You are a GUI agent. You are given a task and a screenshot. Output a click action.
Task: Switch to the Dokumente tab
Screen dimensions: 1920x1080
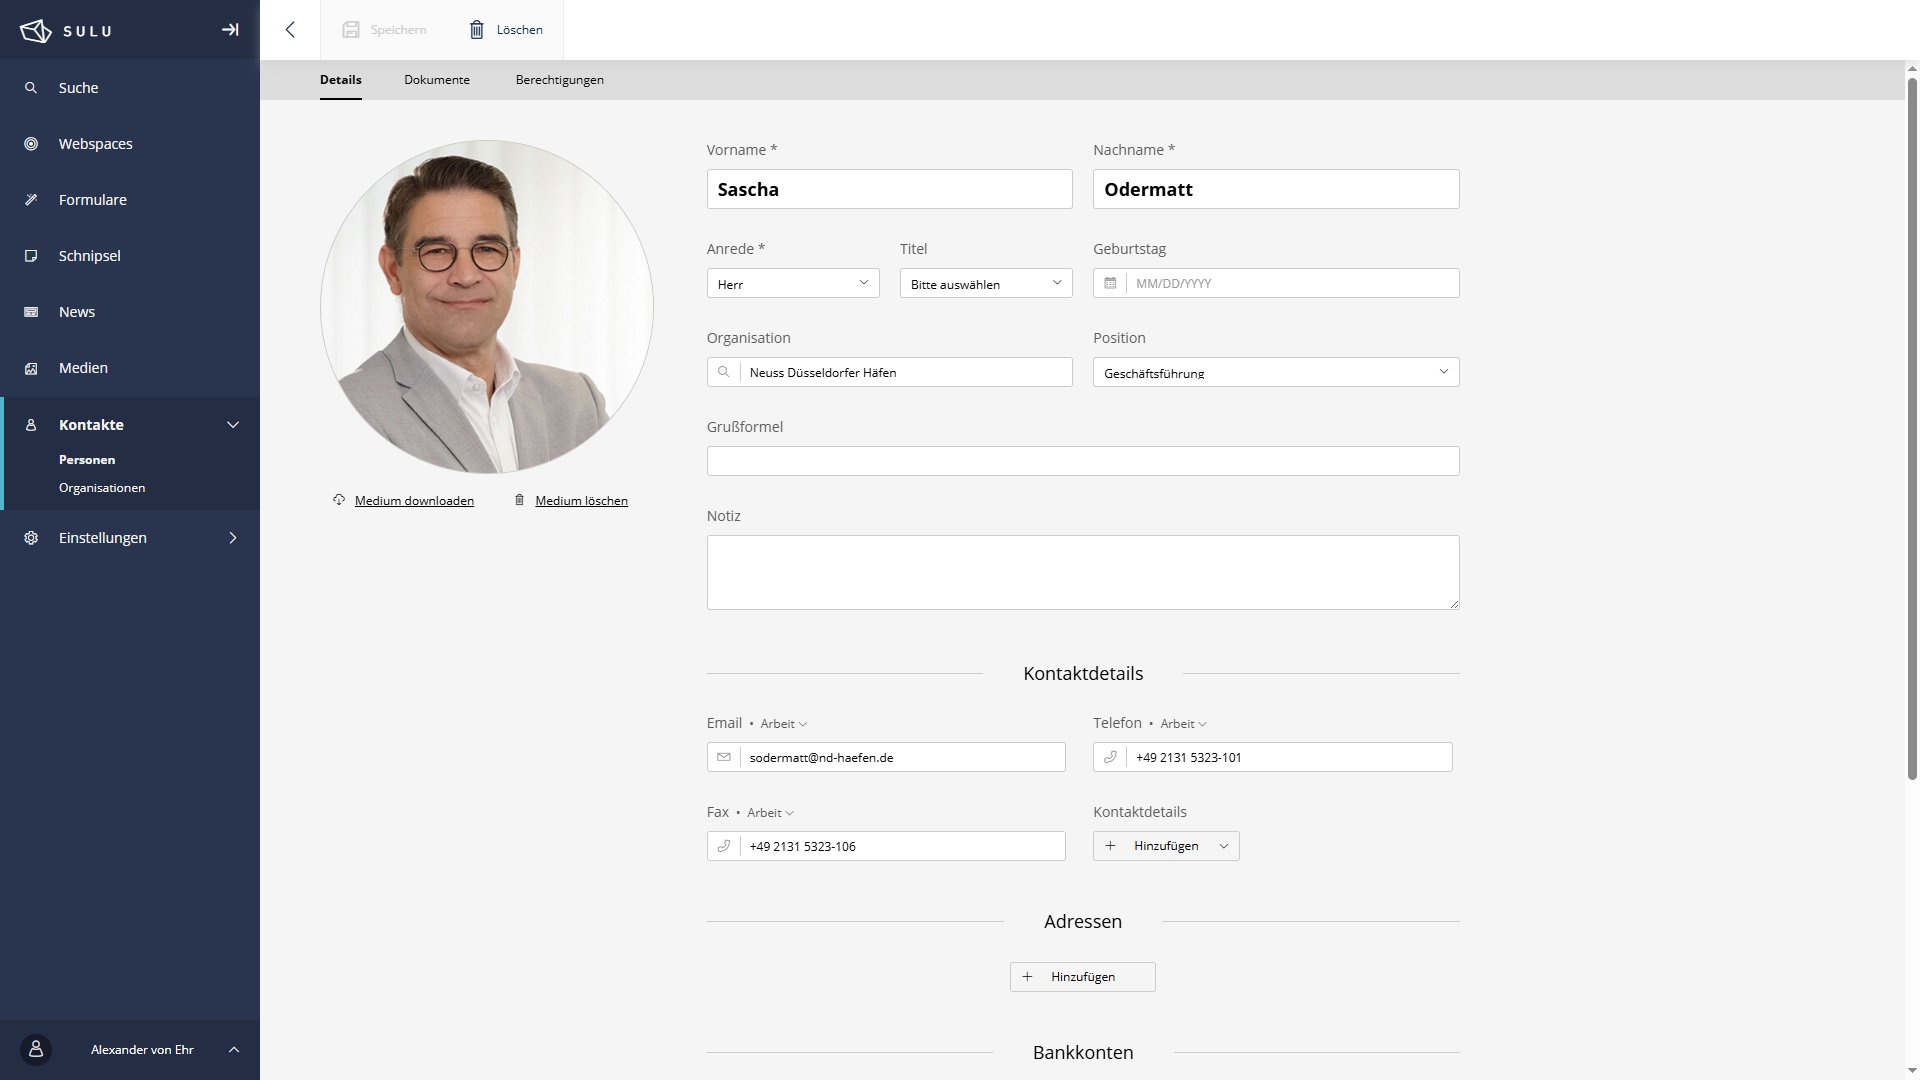click(x=436, y=80)
